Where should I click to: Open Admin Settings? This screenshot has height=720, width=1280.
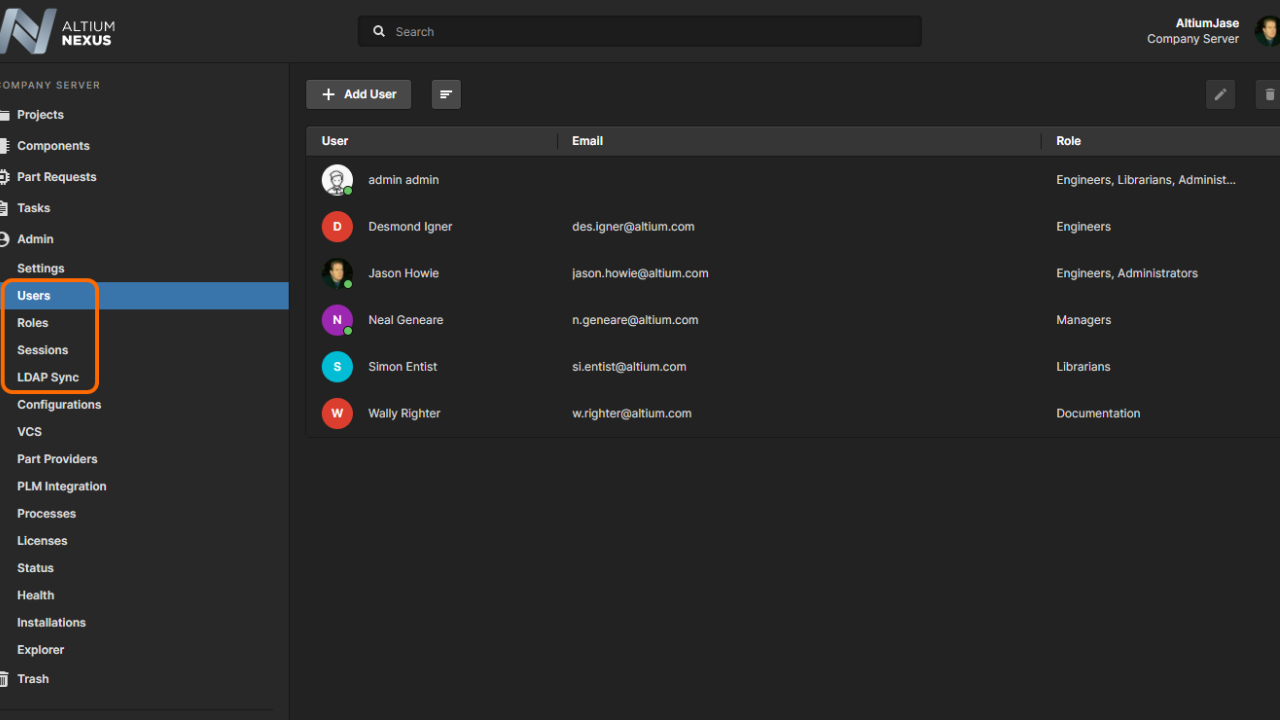pos(40,268)
